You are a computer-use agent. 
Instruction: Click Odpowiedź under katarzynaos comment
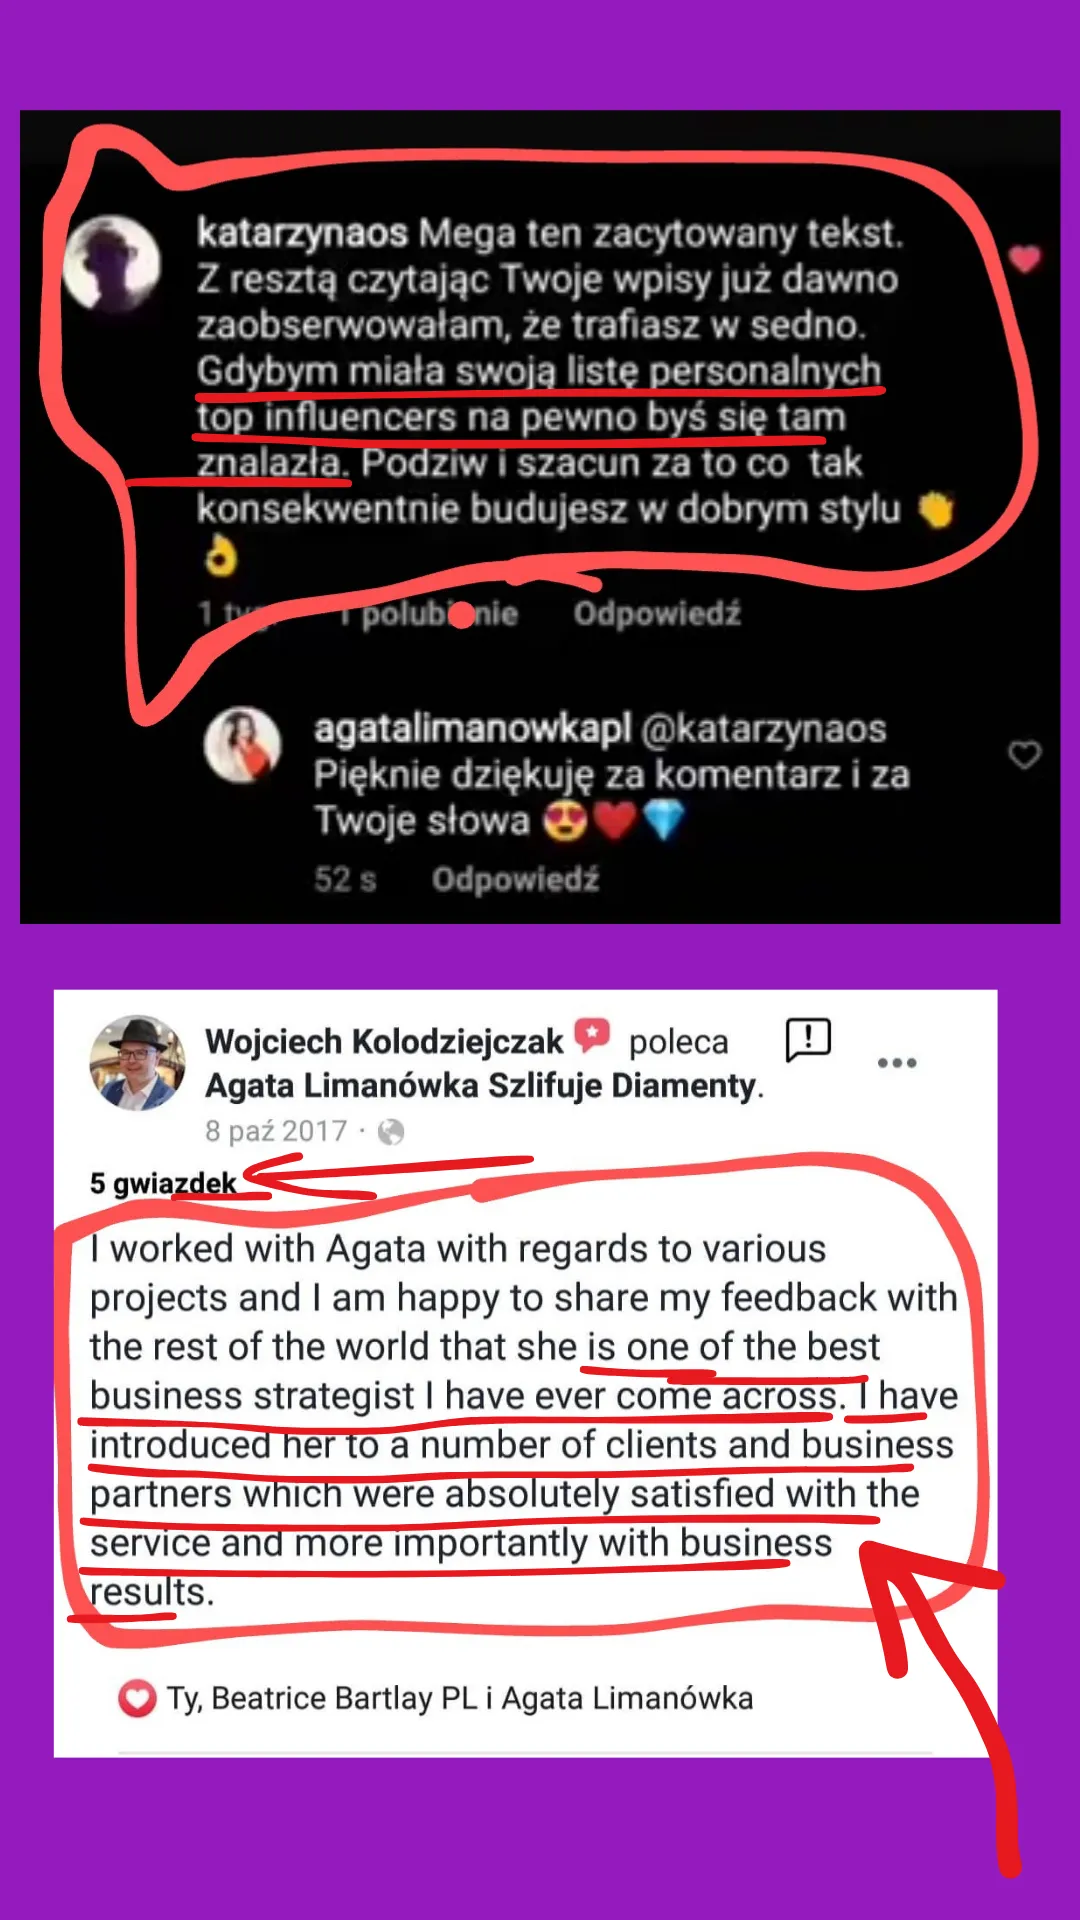click(x=657, y=613)
